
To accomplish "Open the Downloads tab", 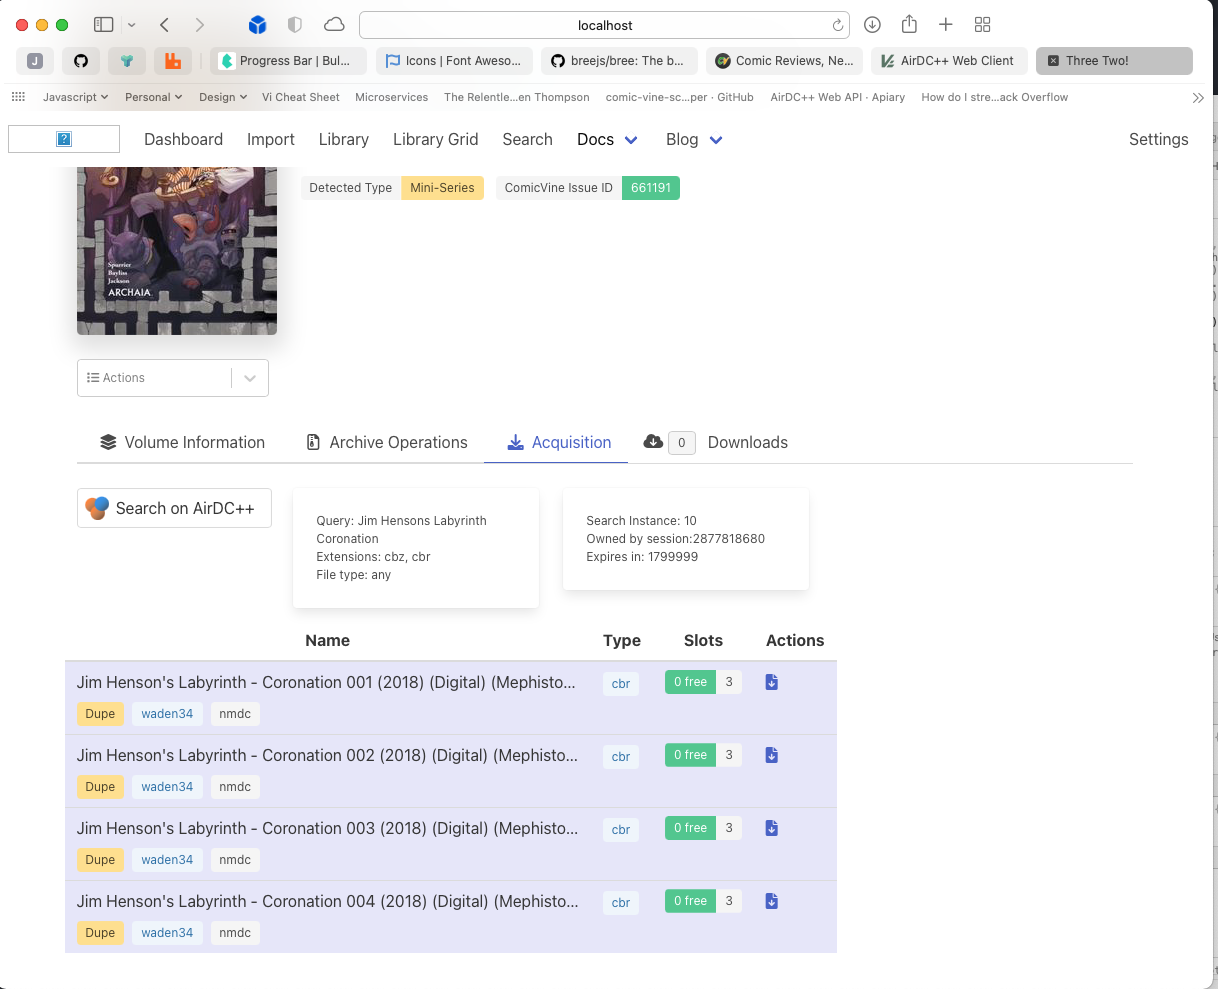I will pyautogui.click(x=747, y=442).
